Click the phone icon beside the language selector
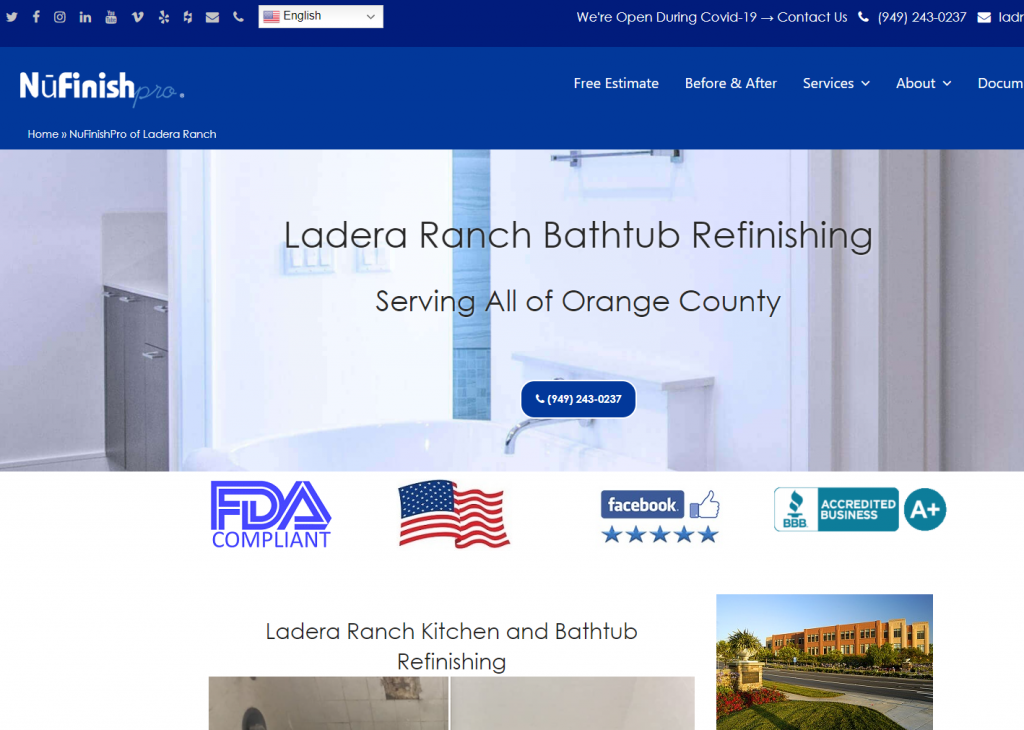1024x730 pixels. coord(238,17)
